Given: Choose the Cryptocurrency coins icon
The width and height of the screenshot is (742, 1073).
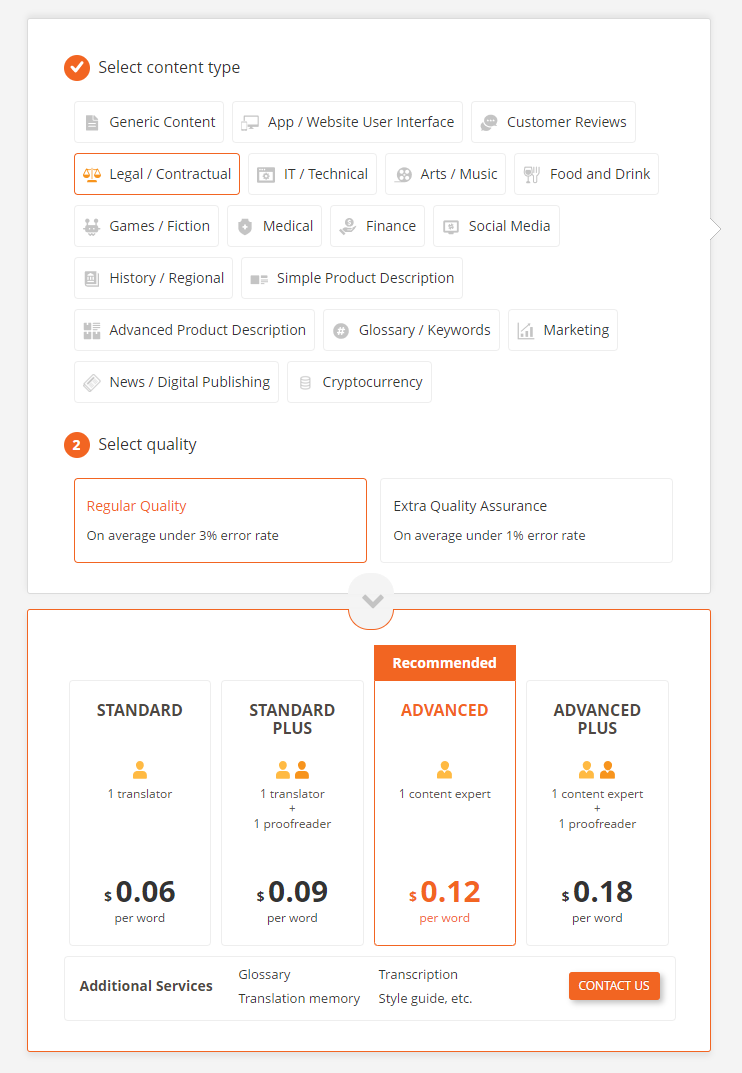Looking at the screenshot, I should (x=305, y=383).
